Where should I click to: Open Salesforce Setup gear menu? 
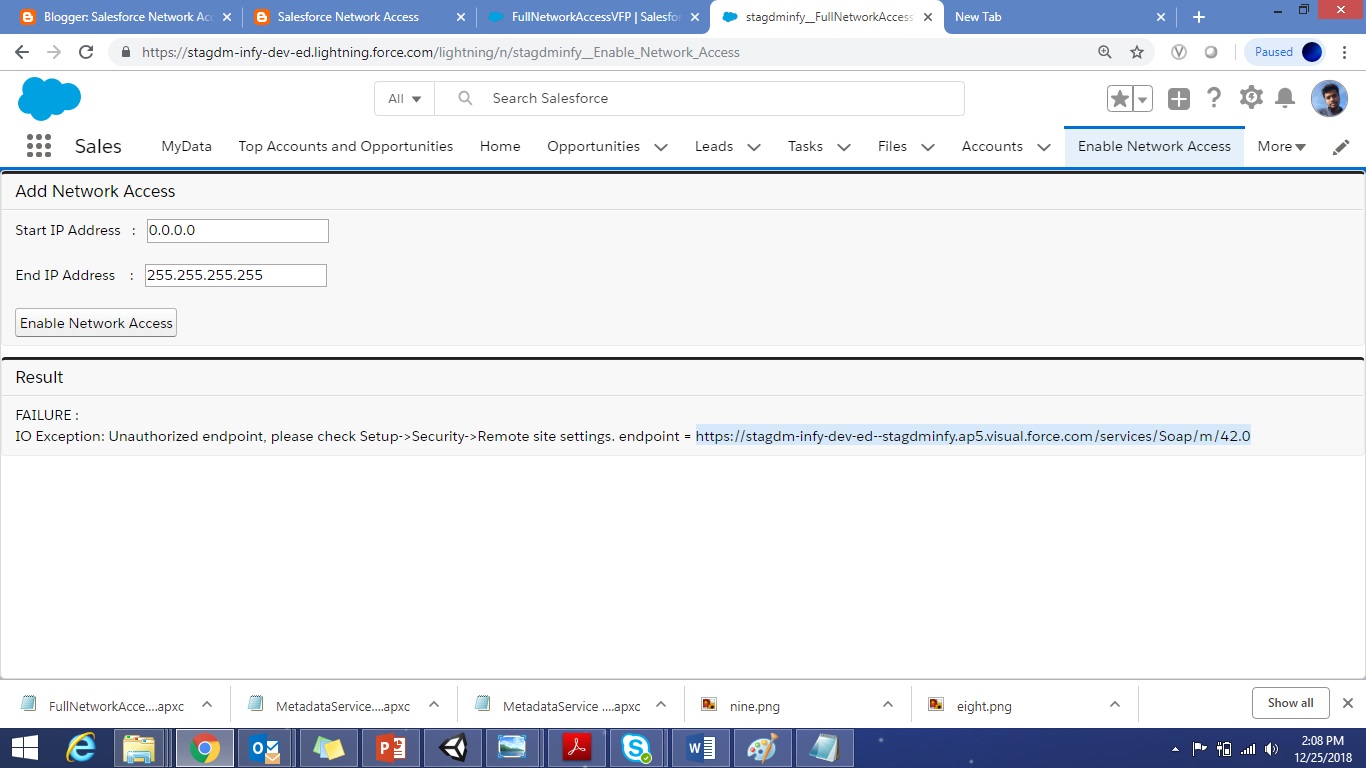coord(1250,97)
